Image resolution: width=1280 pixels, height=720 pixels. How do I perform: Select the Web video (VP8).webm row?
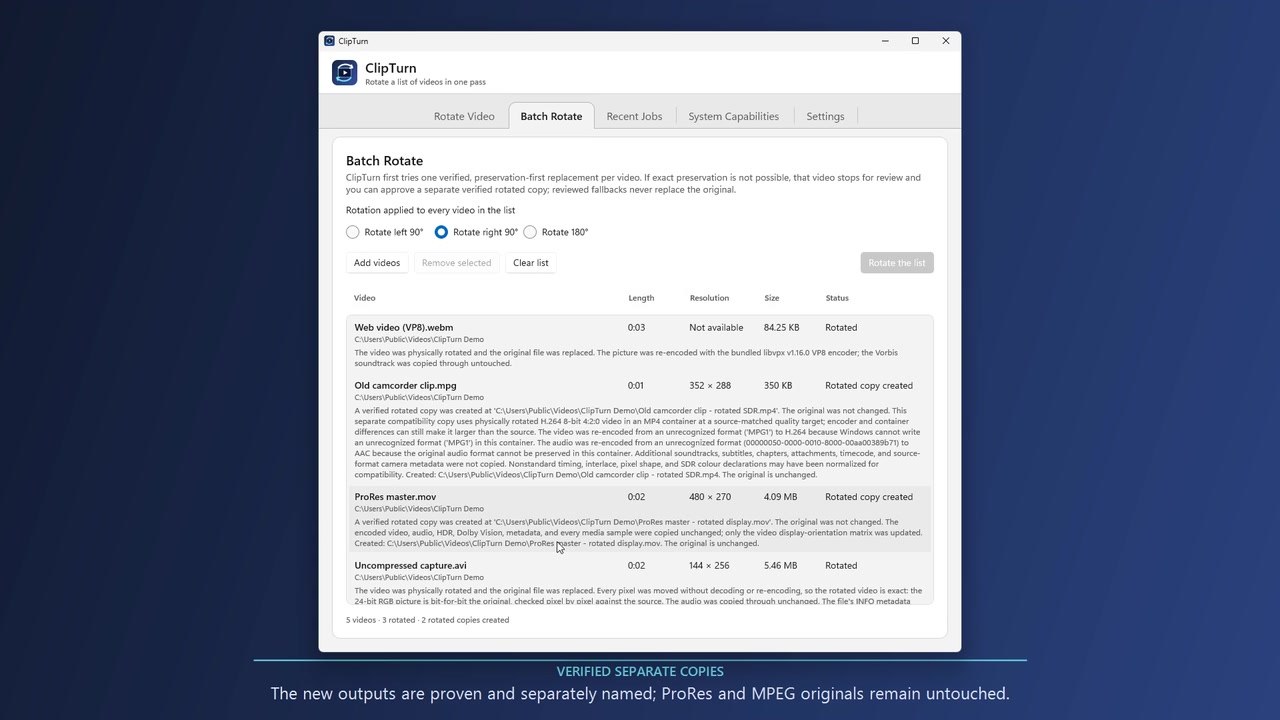coord(640,344)
